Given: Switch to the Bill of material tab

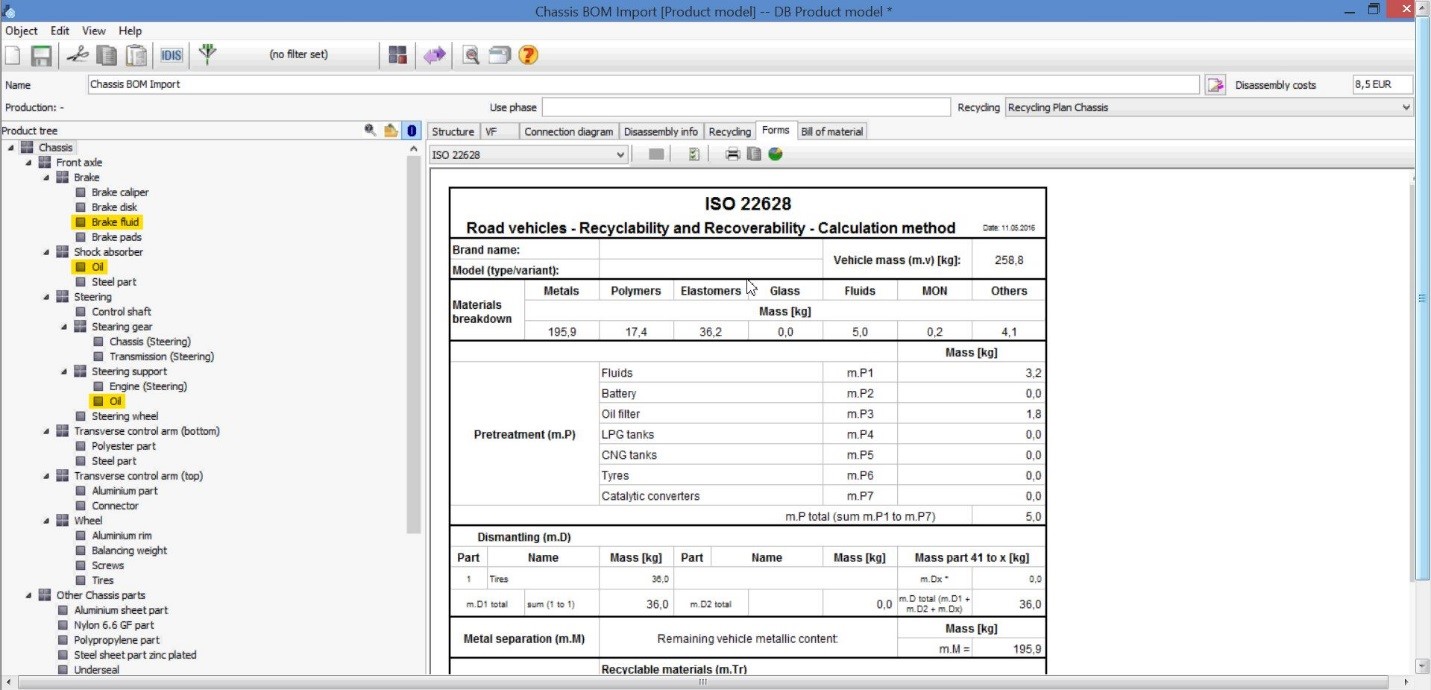Looking at the screenshot, I should [832, 131].
